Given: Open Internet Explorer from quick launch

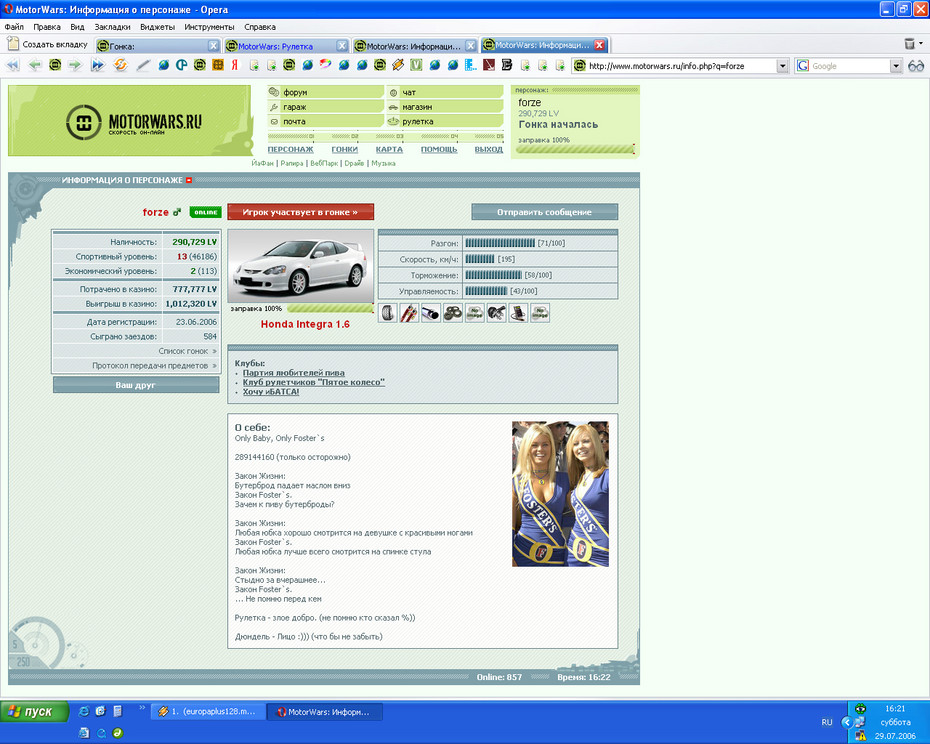Looking at the screenshot, I should pos(84,711).
